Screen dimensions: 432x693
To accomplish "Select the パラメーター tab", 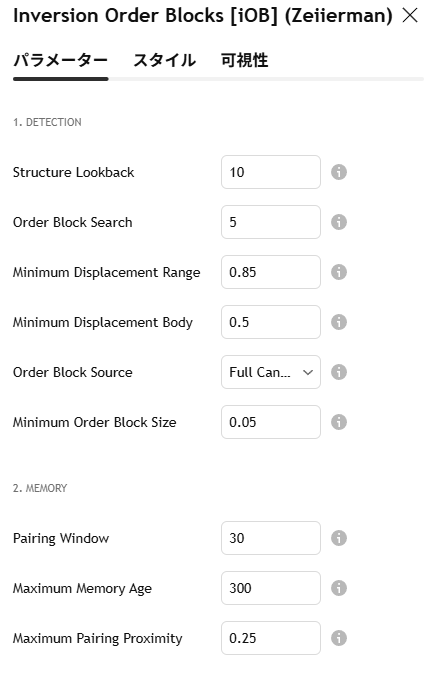I will click(x=61, y=60).
